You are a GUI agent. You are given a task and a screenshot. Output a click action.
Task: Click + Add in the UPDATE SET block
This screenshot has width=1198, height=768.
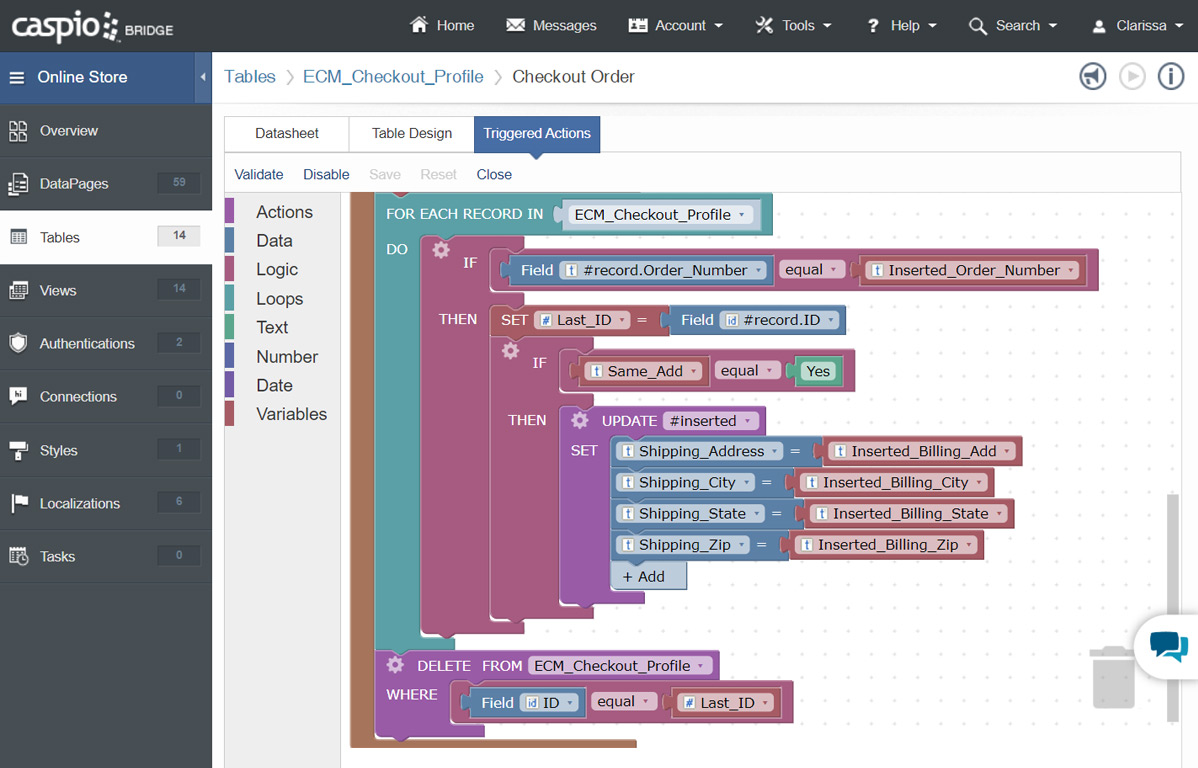tap(649, 576)
